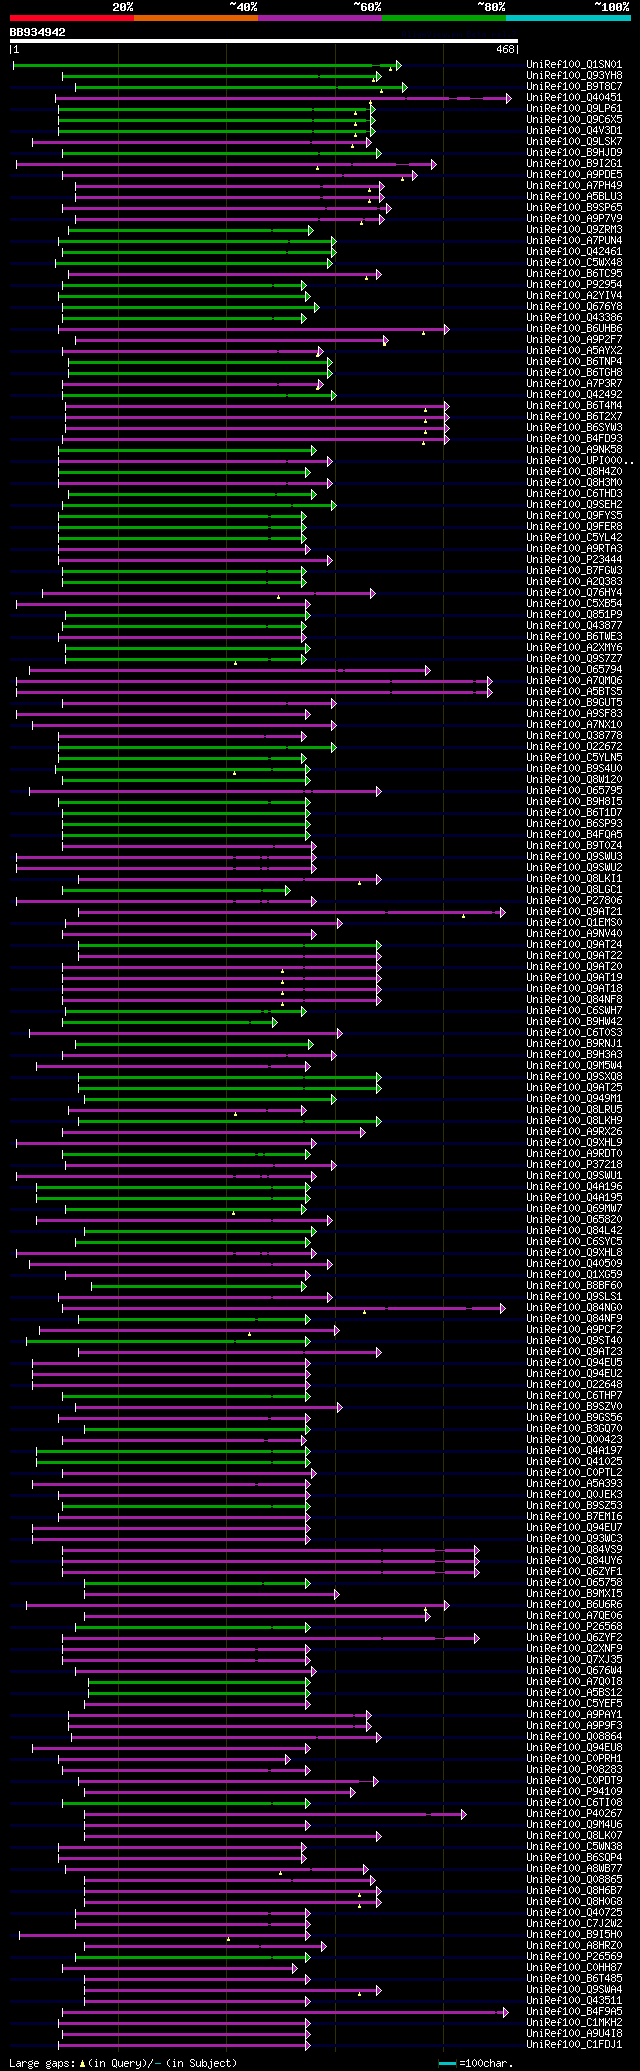
Task: Select the UniRef100_Q08864 label
Action: (574, 1736)
